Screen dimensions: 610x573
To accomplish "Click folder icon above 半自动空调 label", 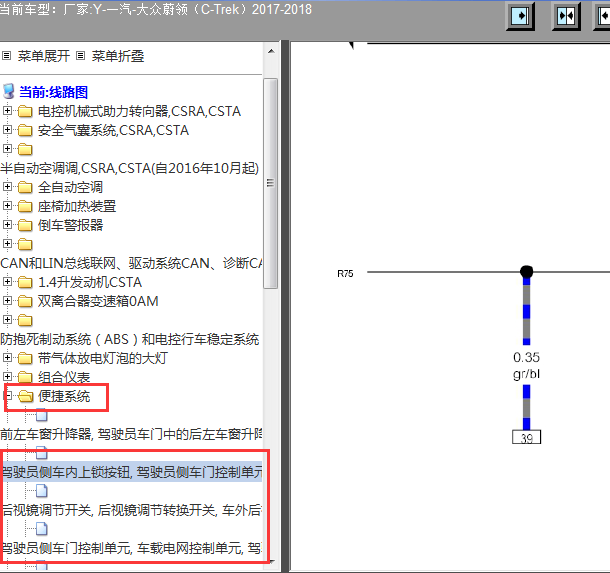I will [25, 149].
